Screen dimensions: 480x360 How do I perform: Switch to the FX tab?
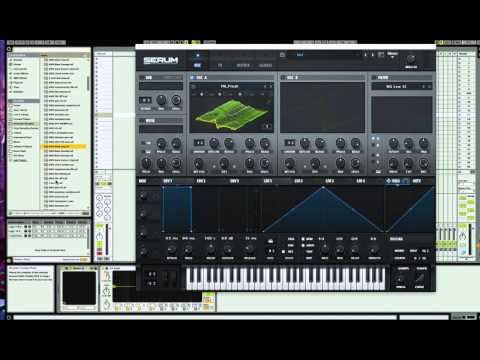(x=220, y=65)
